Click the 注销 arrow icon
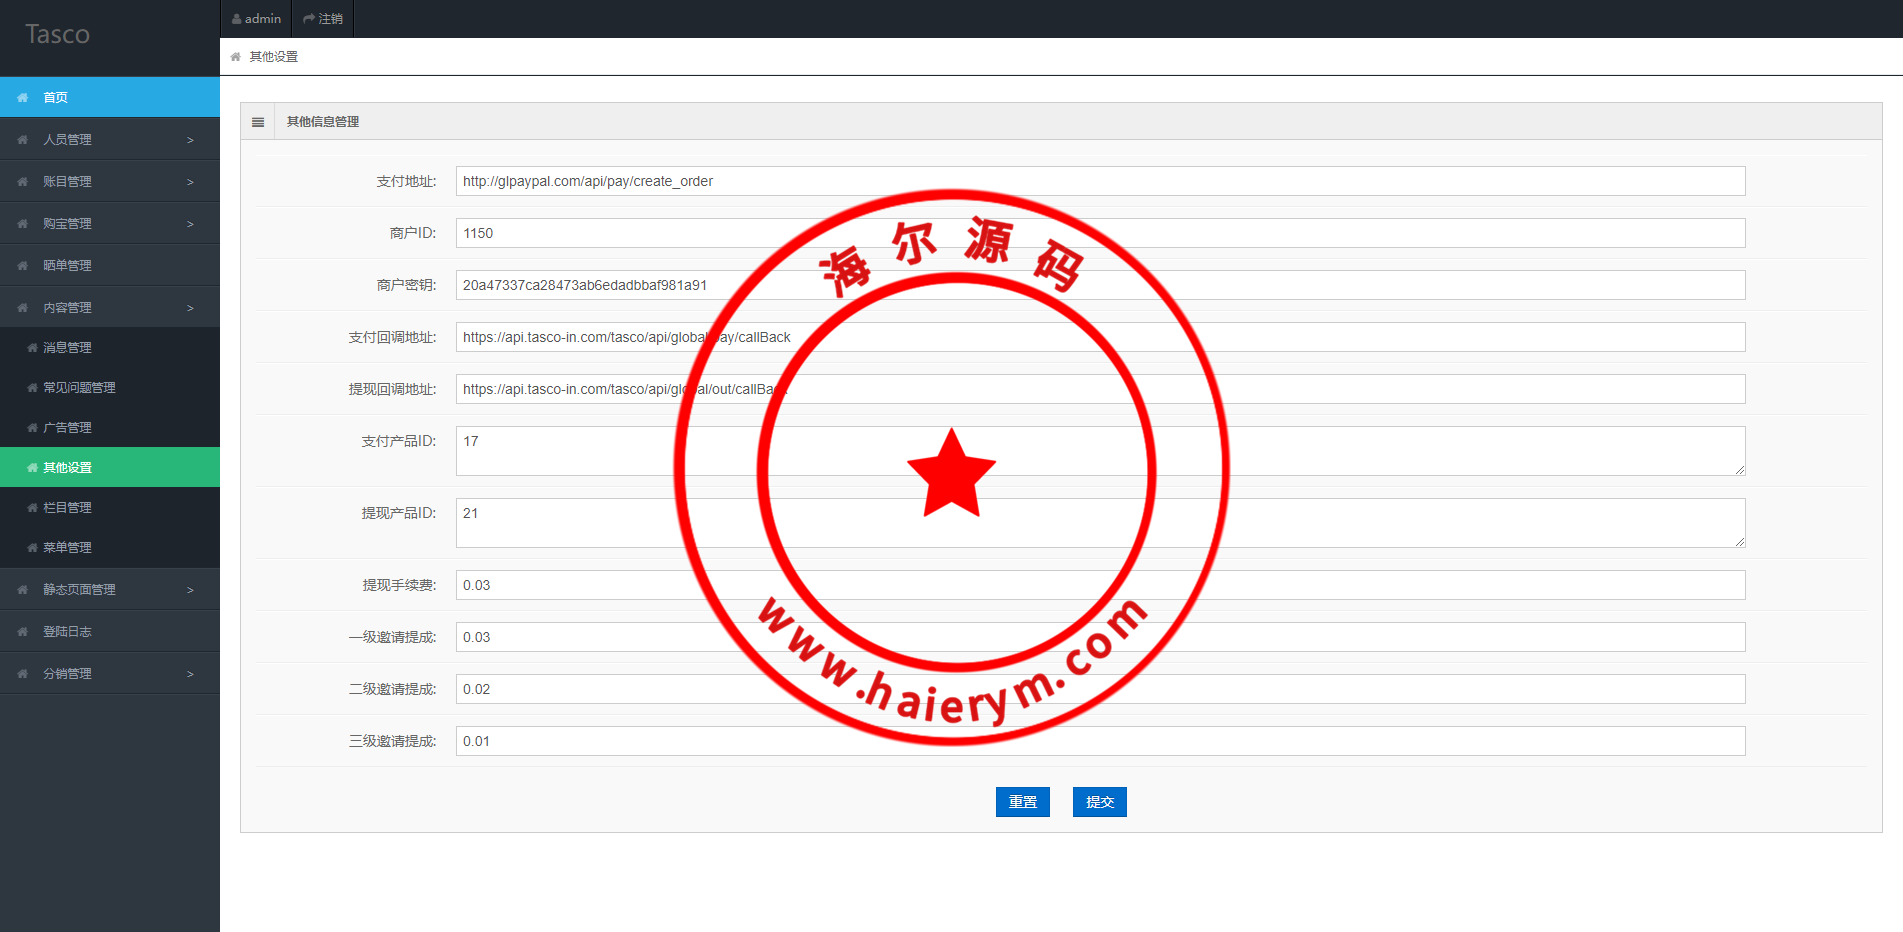Screen dimensions: 1903x932 click(x=309, y=19)
